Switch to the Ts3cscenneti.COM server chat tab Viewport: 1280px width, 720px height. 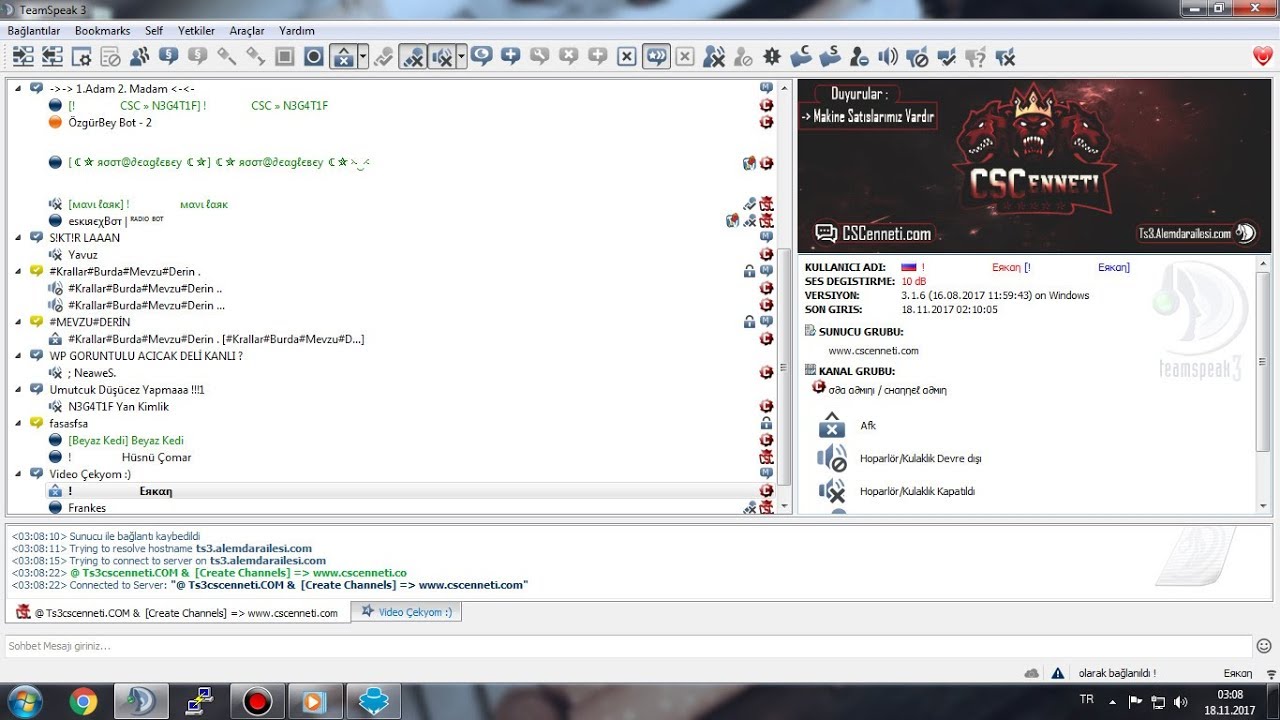[178, 612]
